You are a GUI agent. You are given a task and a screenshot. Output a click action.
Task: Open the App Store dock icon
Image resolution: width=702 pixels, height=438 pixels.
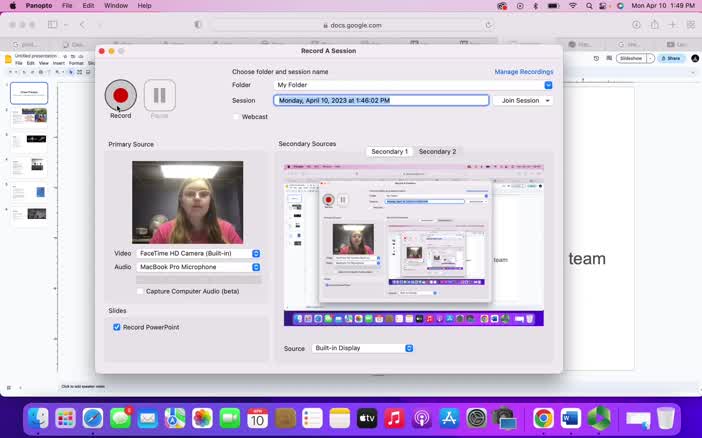pos(449,418)
